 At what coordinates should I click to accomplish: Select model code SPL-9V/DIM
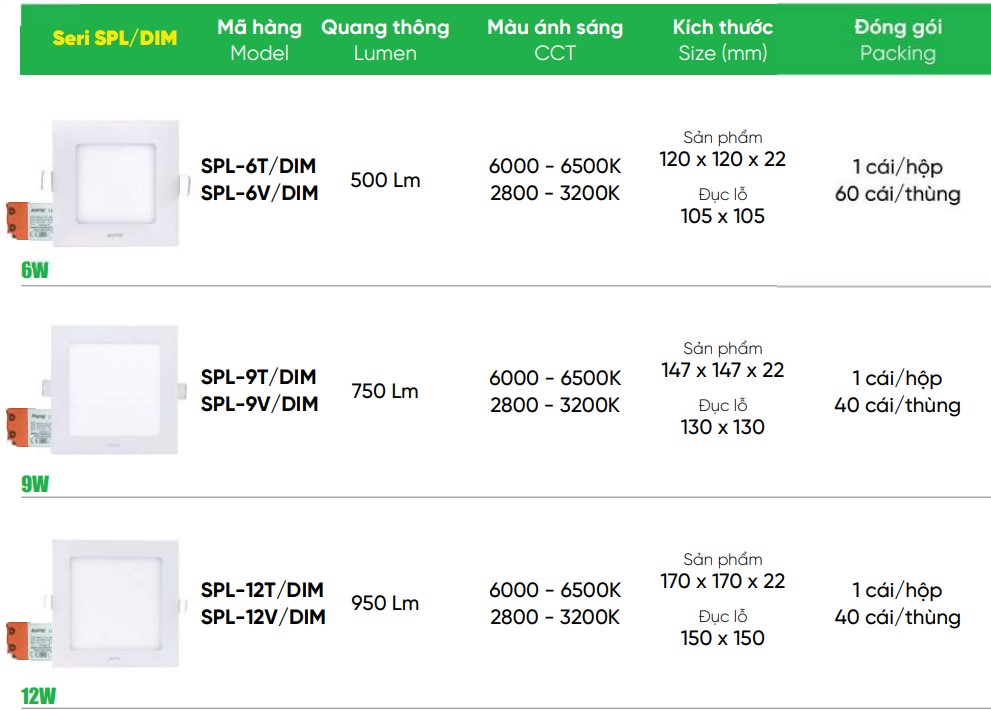pos(259,404)
